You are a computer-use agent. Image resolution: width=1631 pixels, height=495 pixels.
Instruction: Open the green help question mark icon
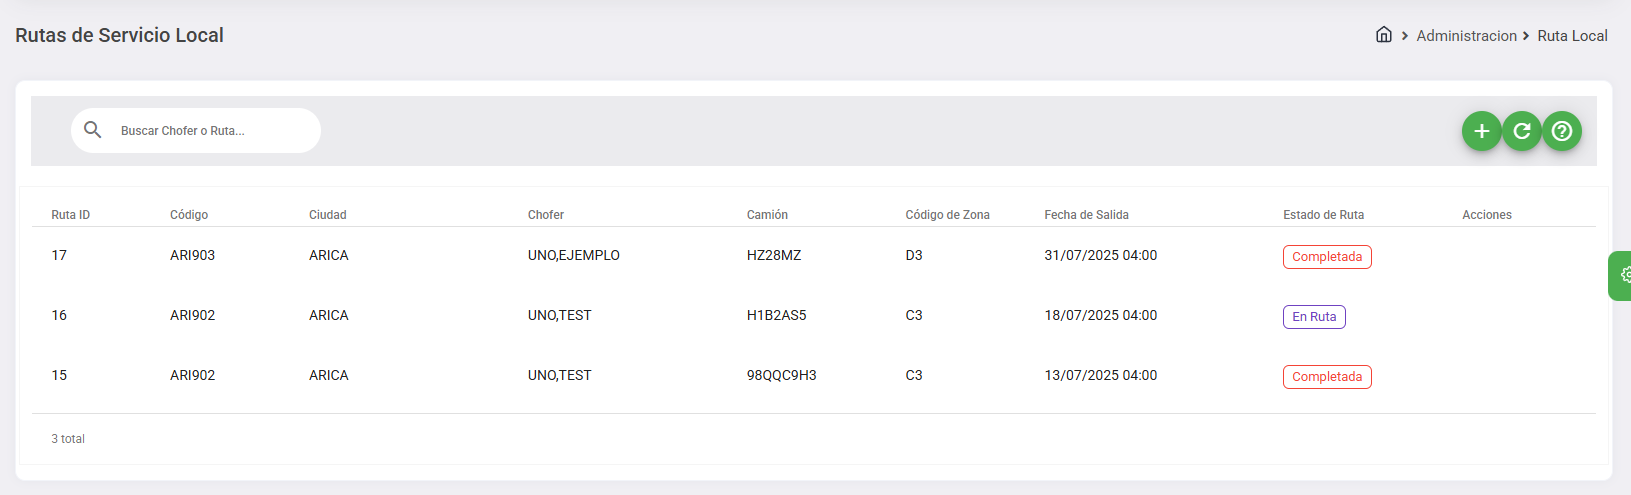pyautogui.click(x=1561, y=131)
